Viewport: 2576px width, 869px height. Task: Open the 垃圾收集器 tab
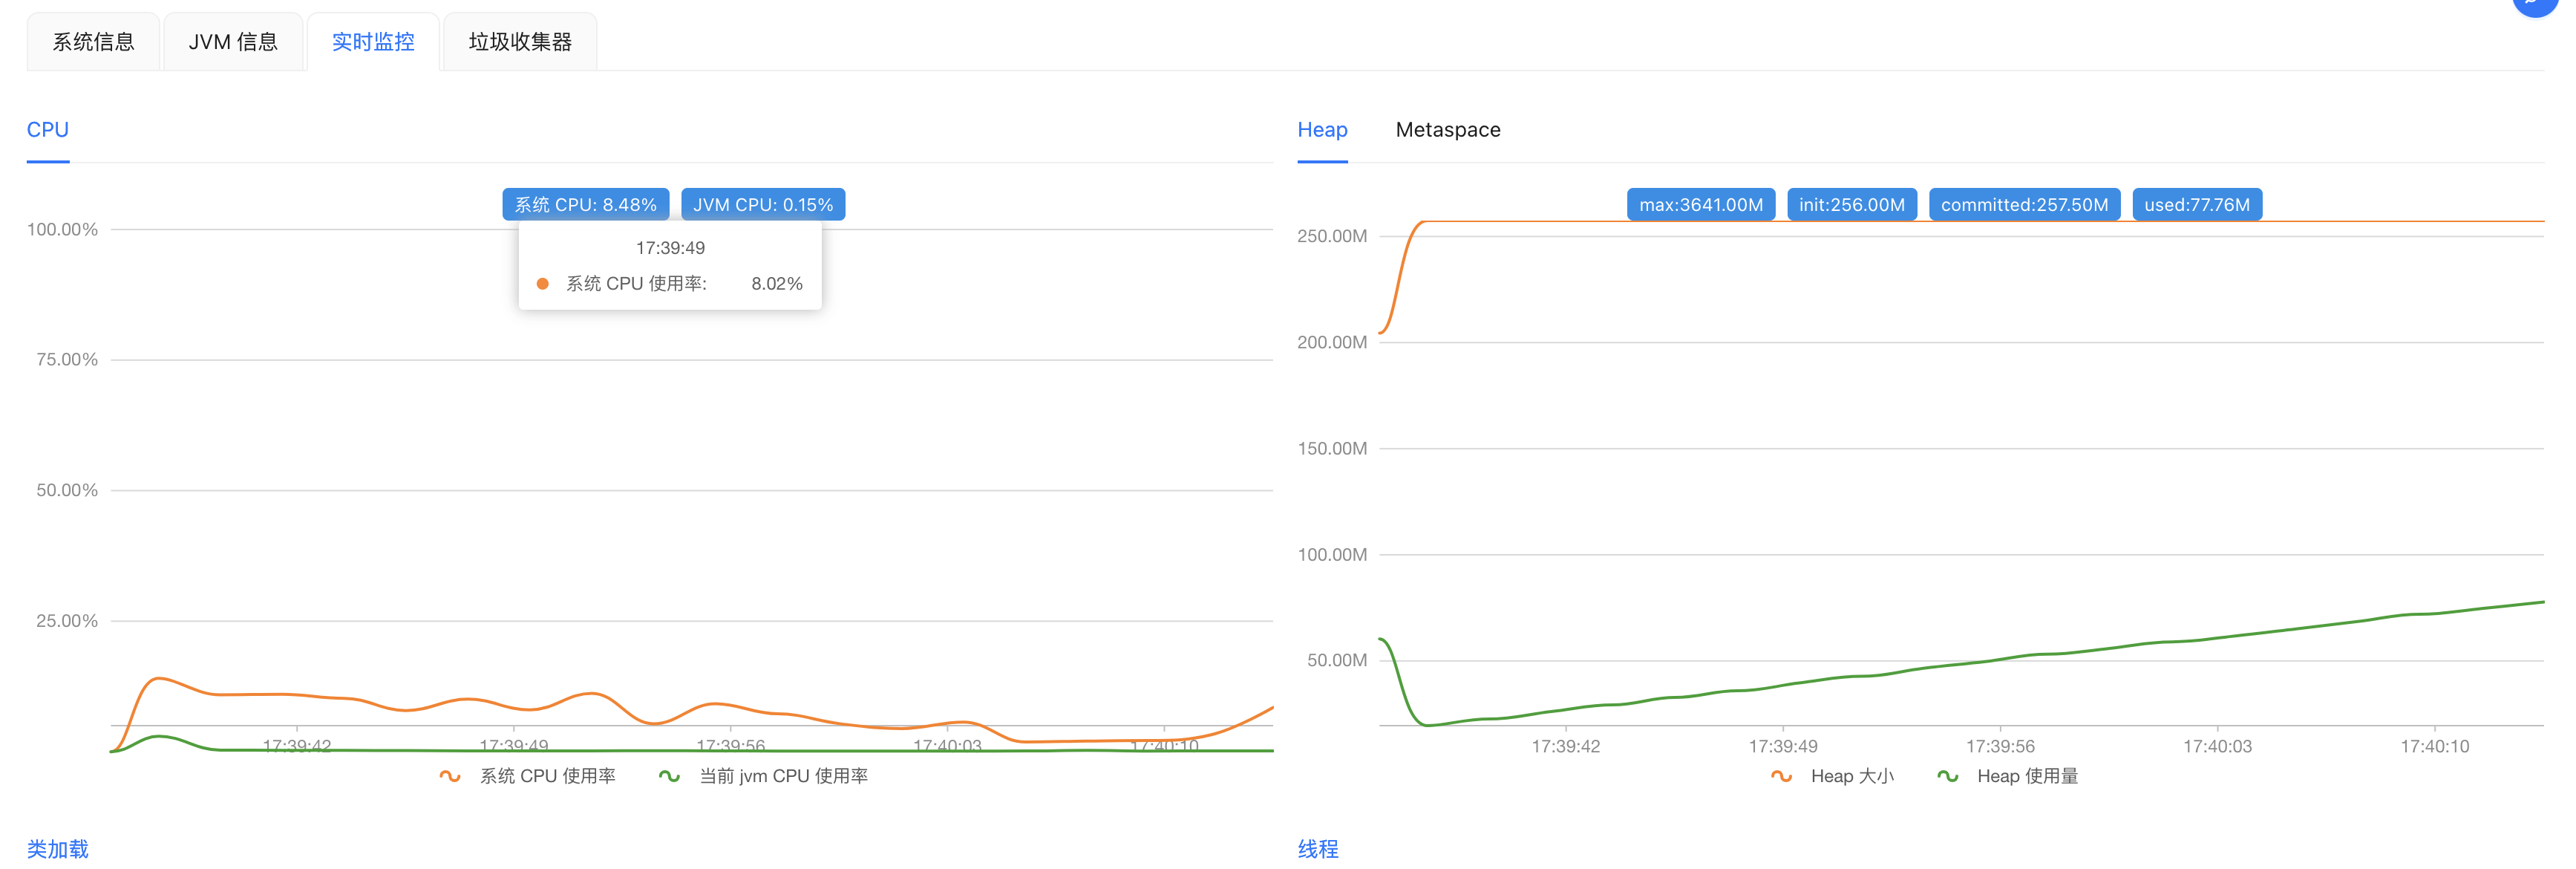[x=520, y=42]
